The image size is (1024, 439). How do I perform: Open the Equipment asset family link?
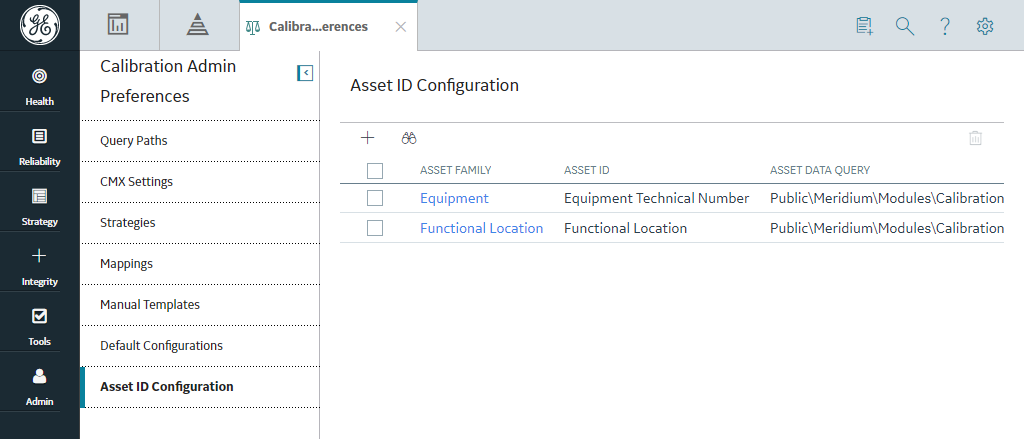click(x=454, y=198)
